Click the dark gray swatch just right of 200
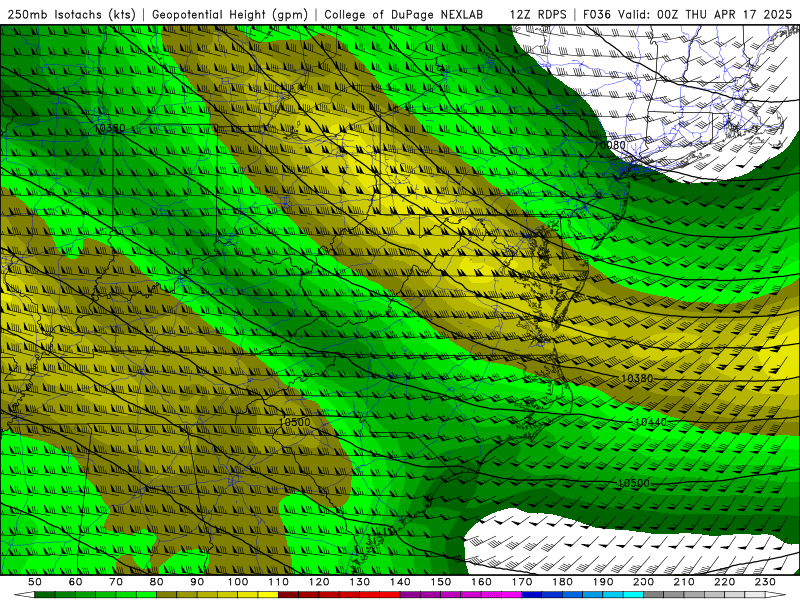 [654, 595]
